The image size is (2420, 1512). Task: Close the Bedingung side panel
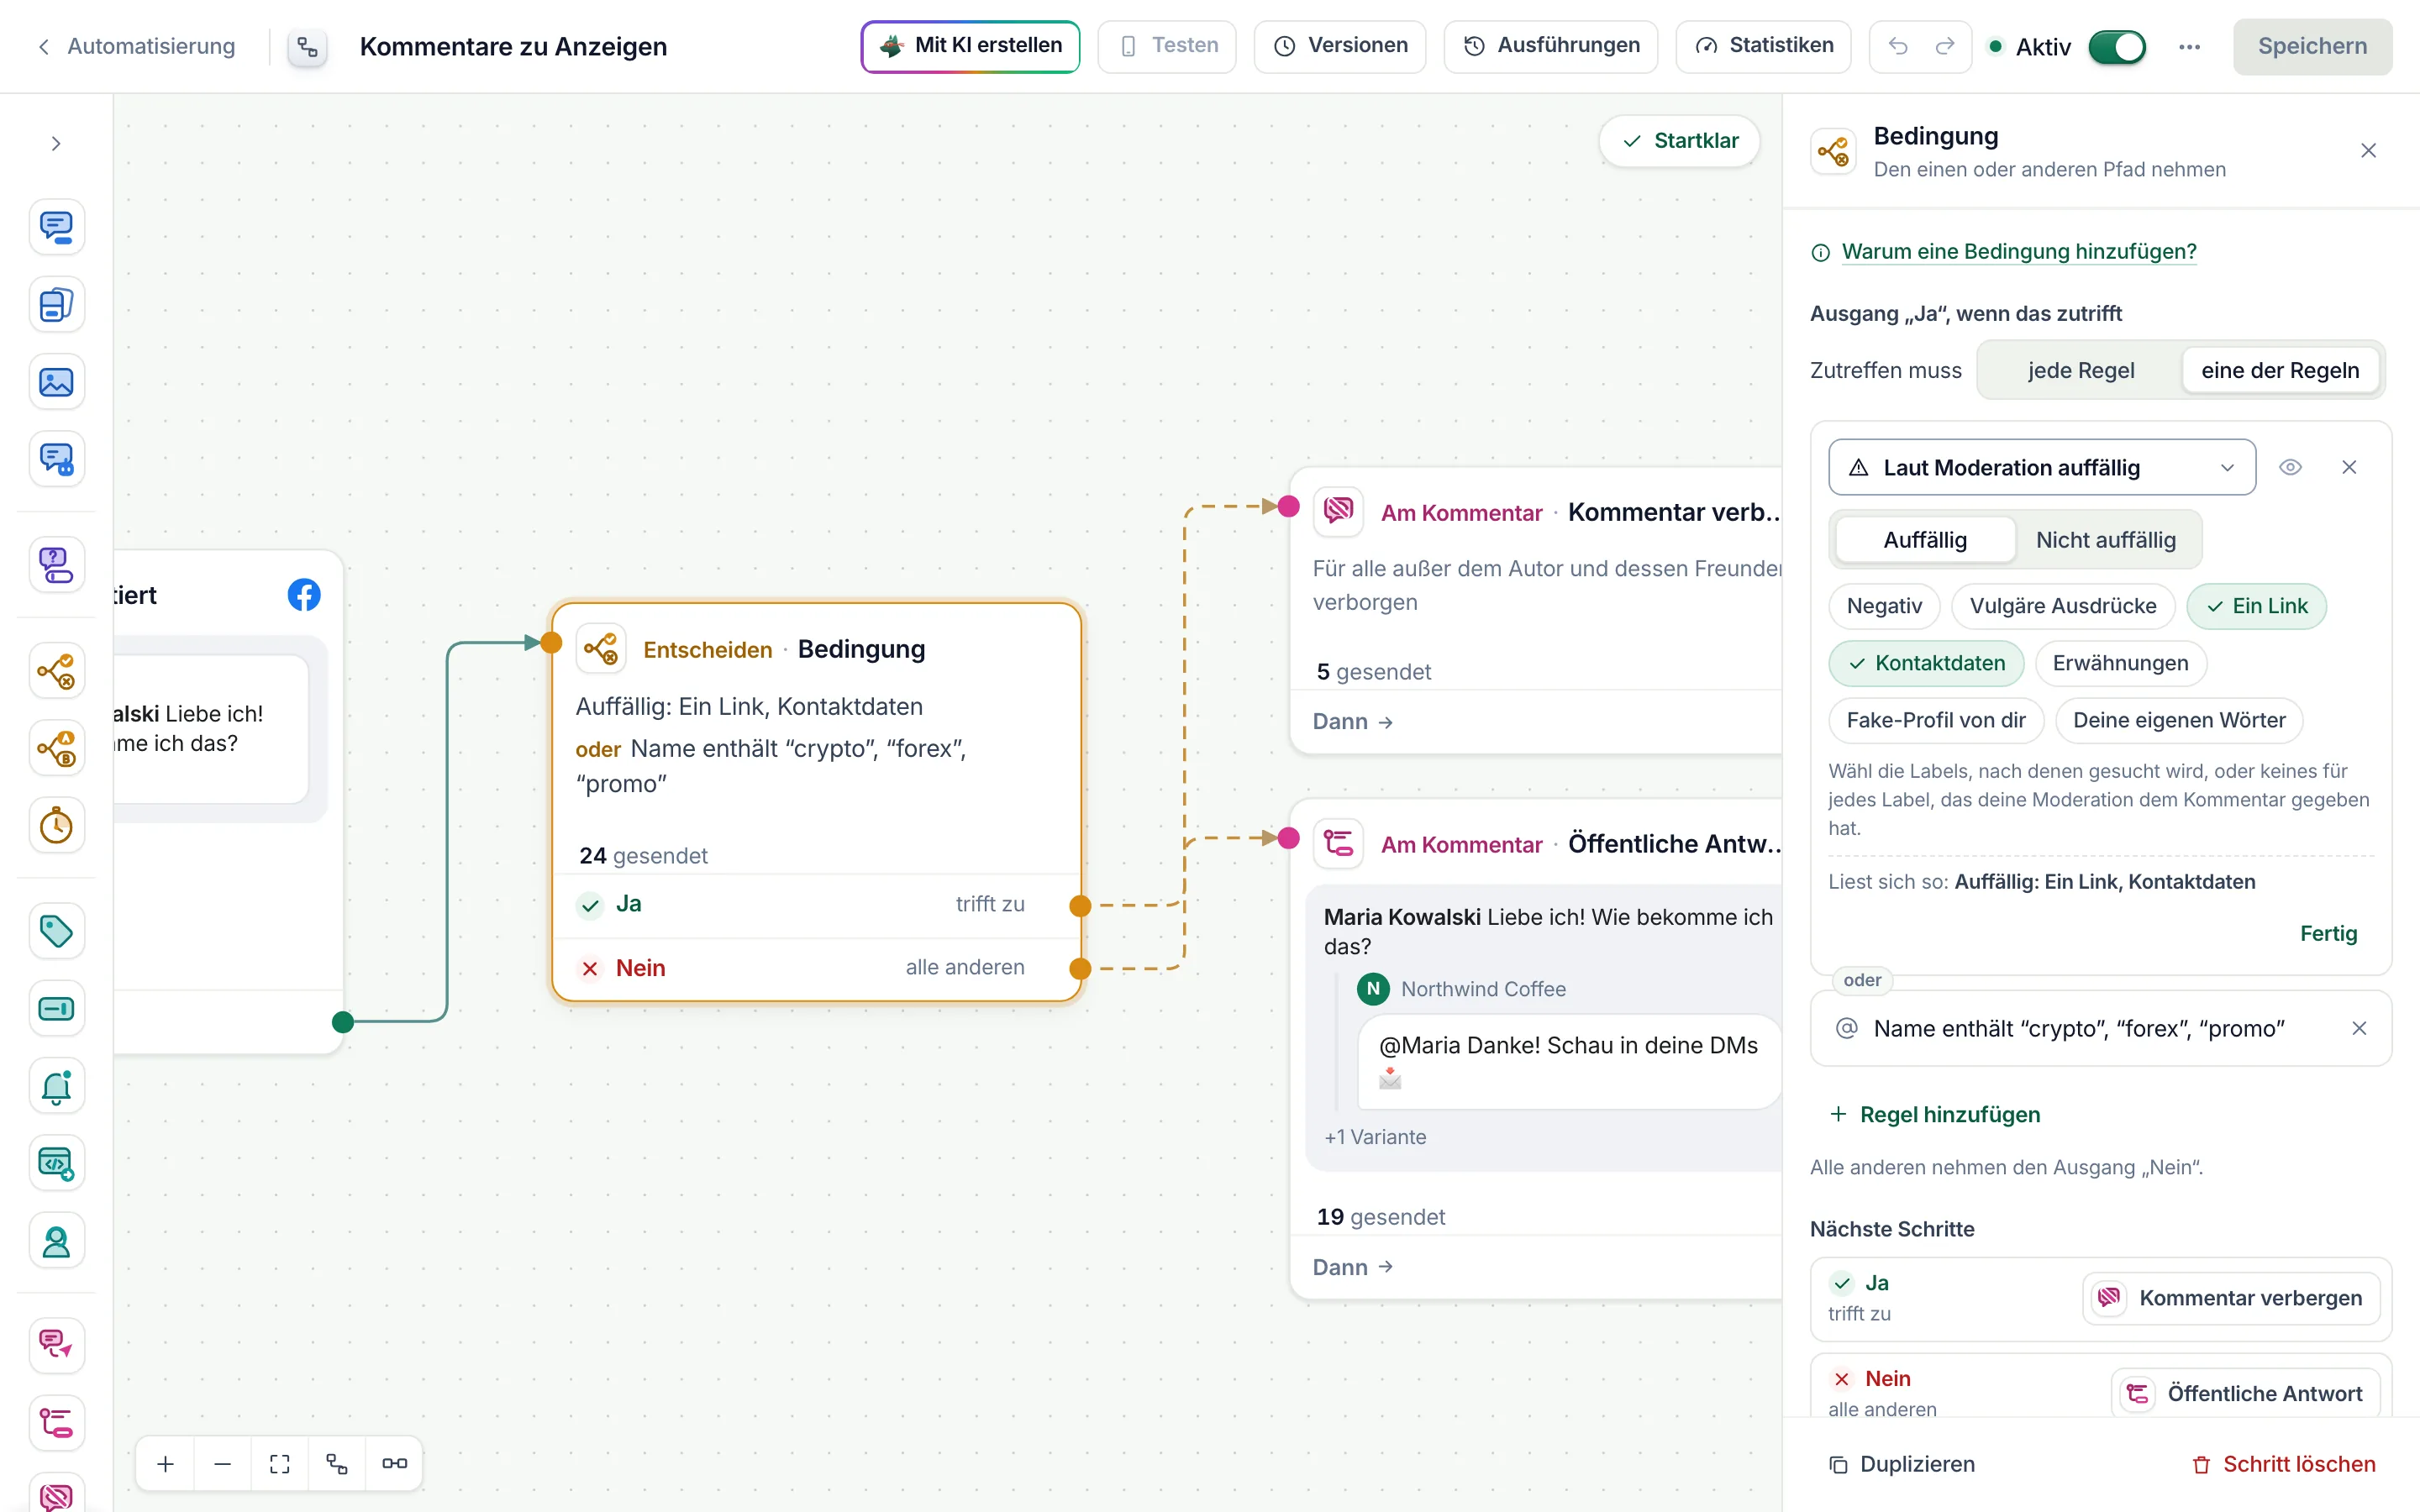pyautogui.click(x=2368, y=151)
